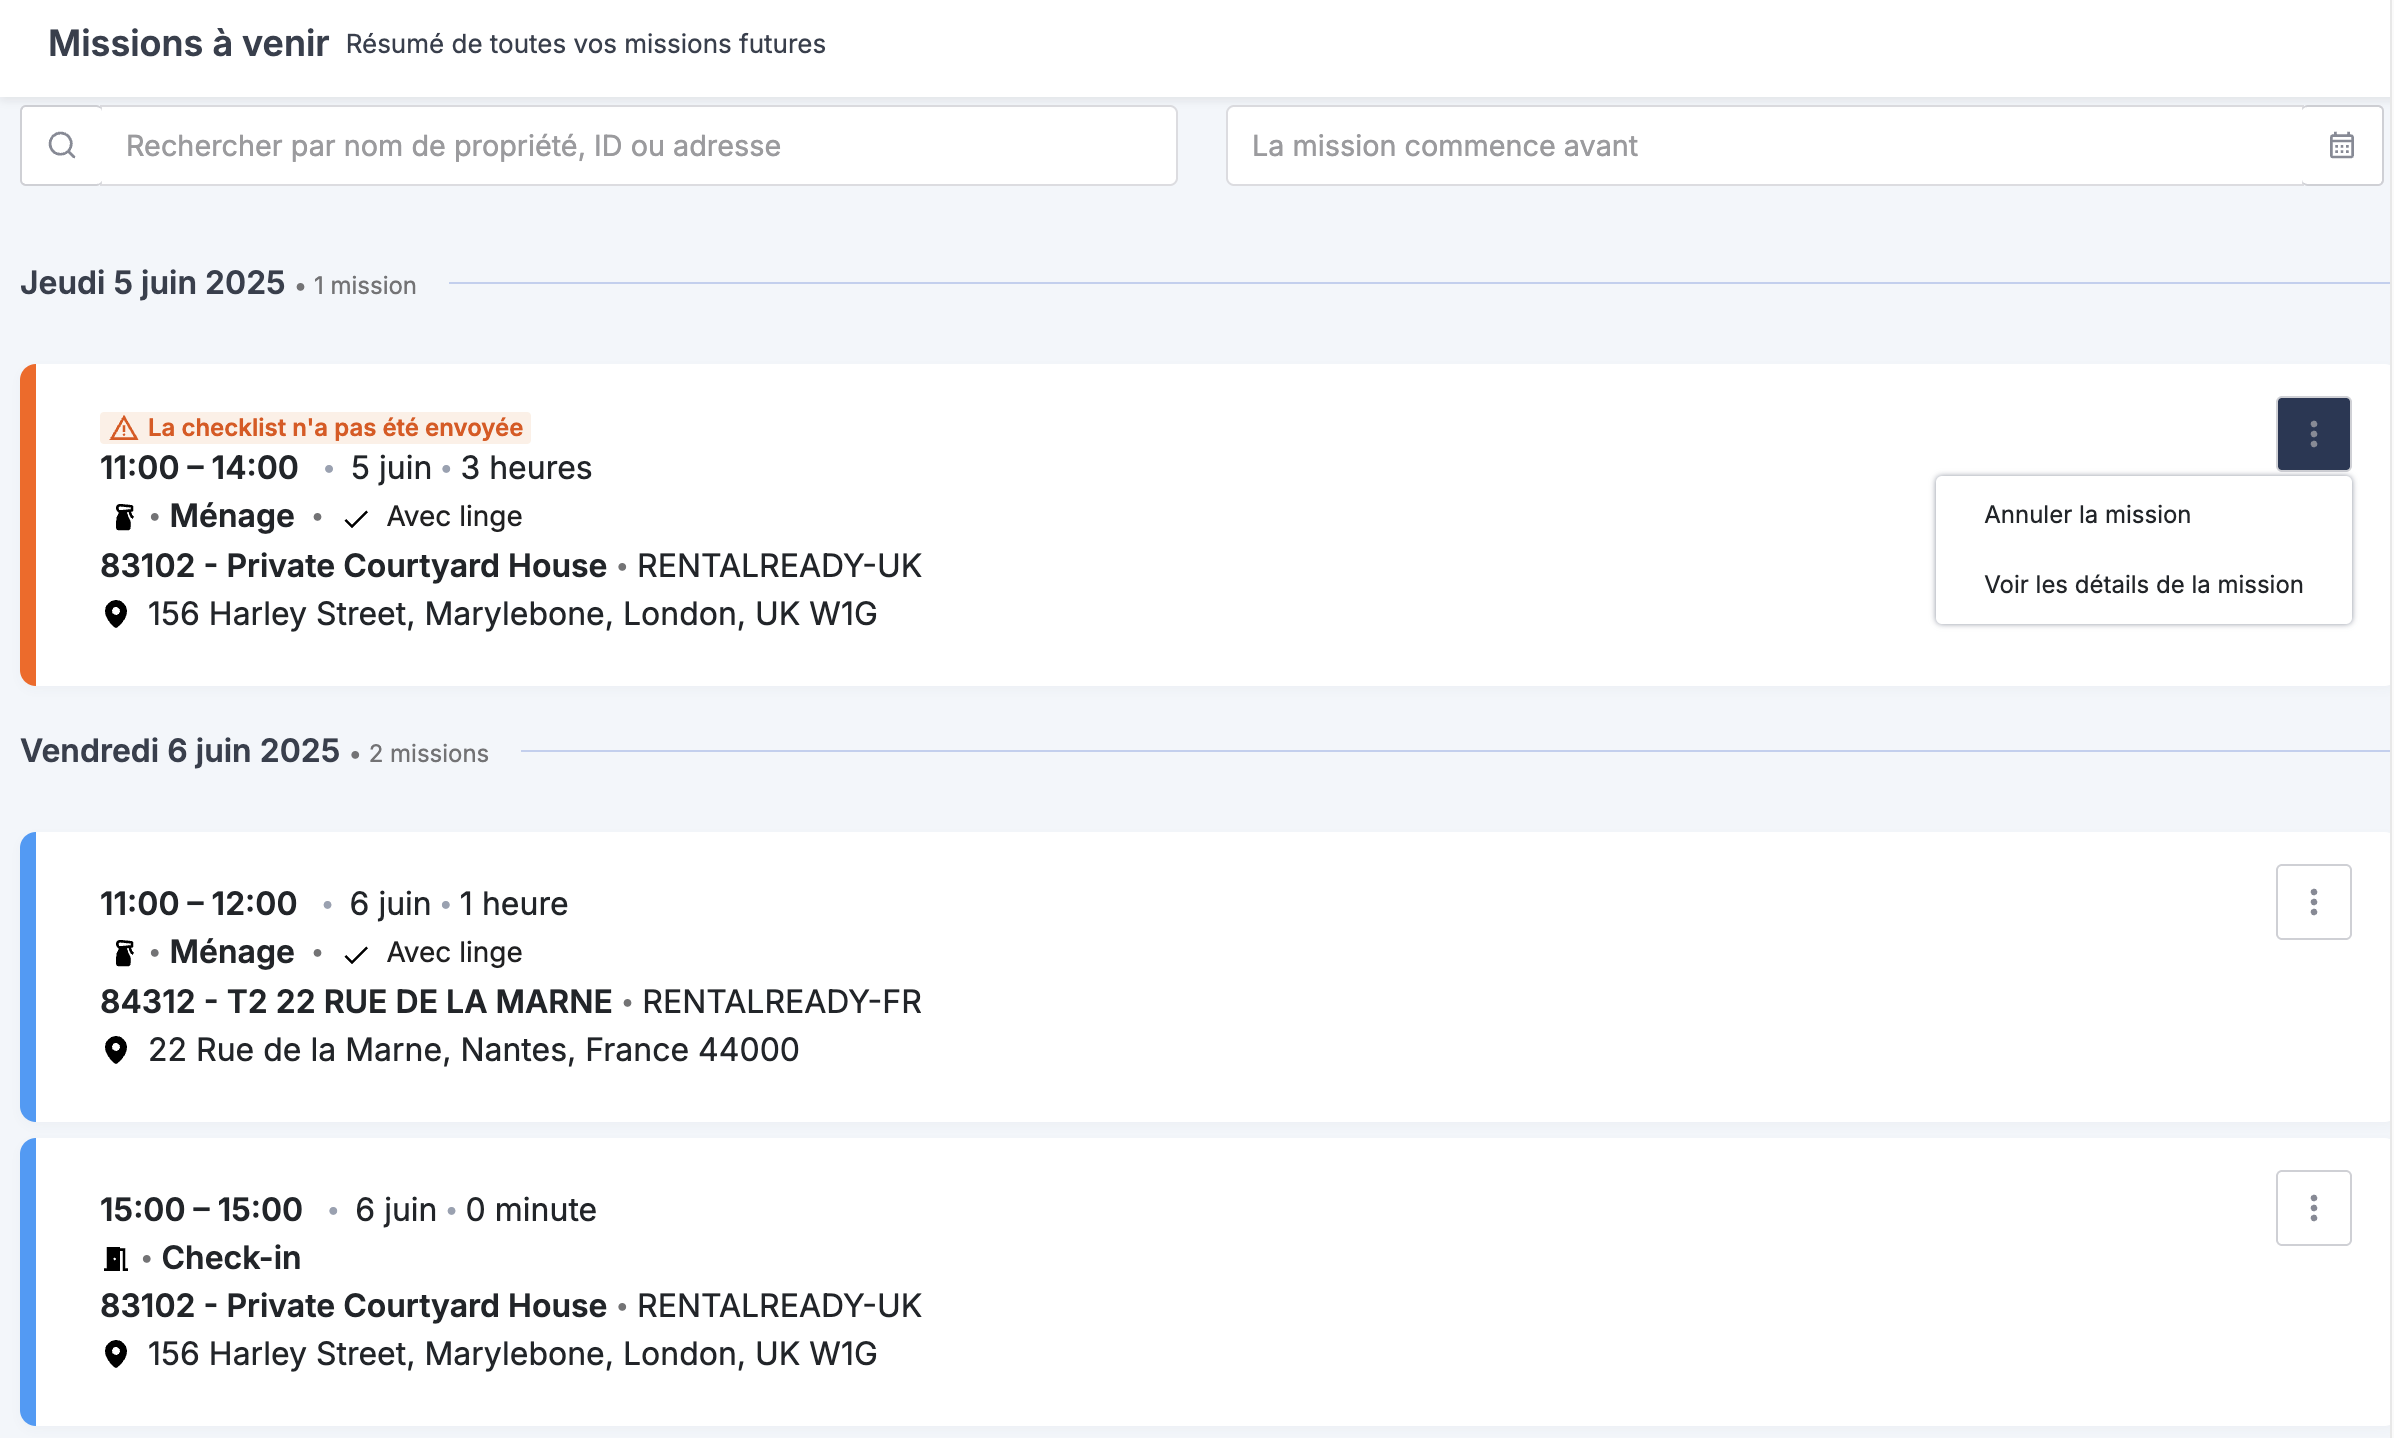Click the RENTALREADY-FR label
The width and height of the screenshot is (2394, 1438).
tap(781, 1002)
